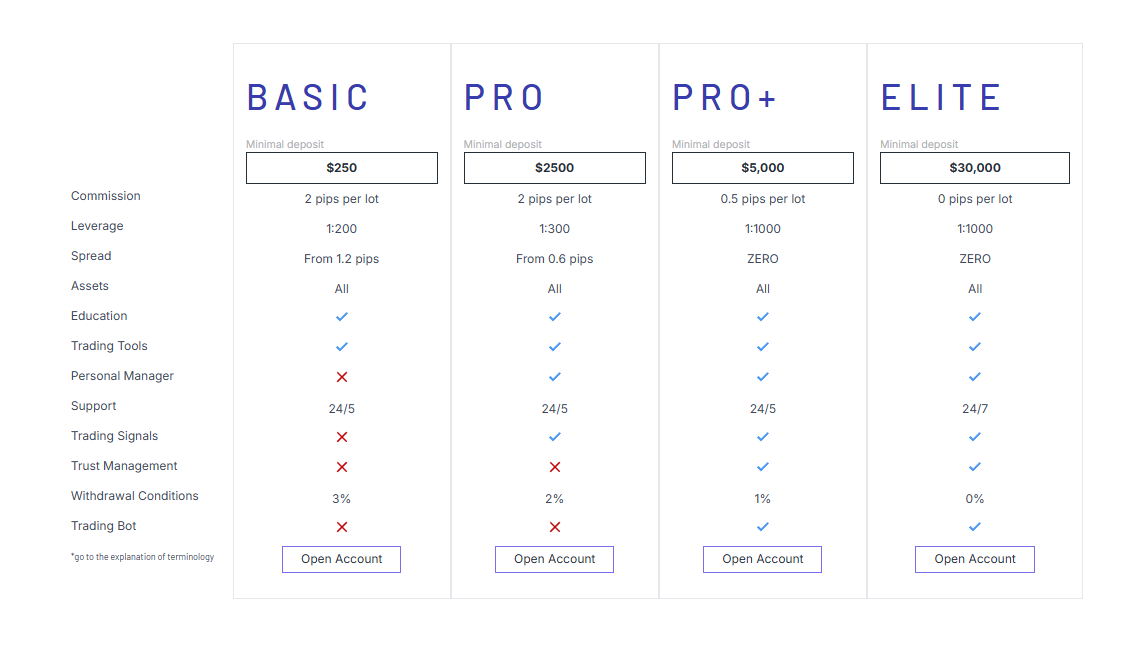Click the Pro plan Trading Signals checkmark

click(x=555, y=437)
